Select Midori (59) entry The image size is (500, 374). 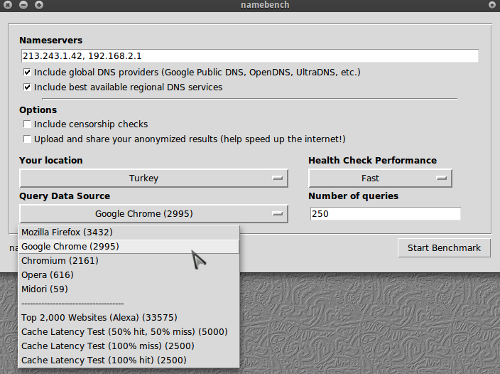tap(129, 289)
